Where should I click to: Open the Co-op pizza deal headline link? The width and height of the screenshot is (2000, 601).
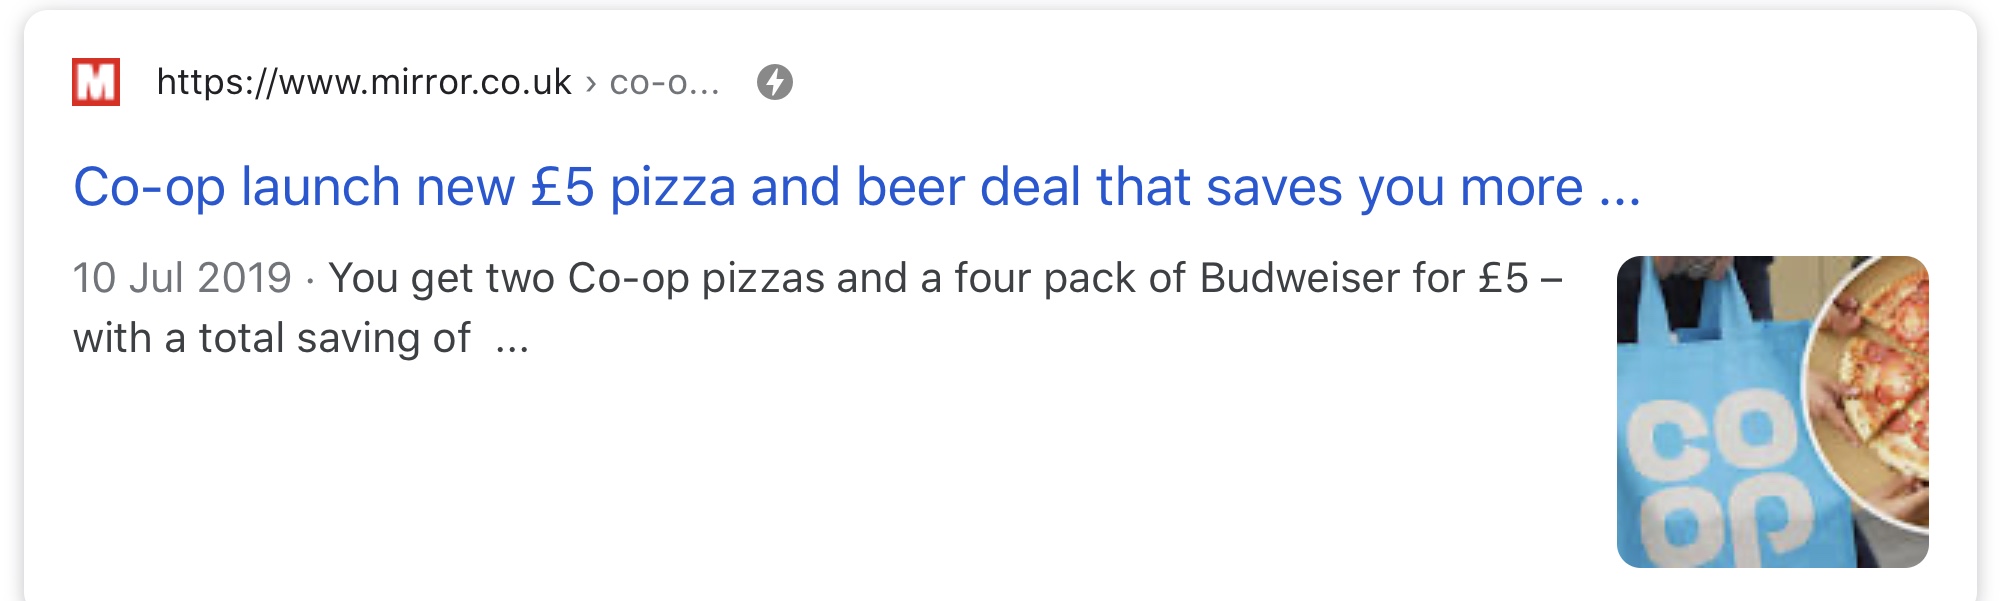click(856, 187)
